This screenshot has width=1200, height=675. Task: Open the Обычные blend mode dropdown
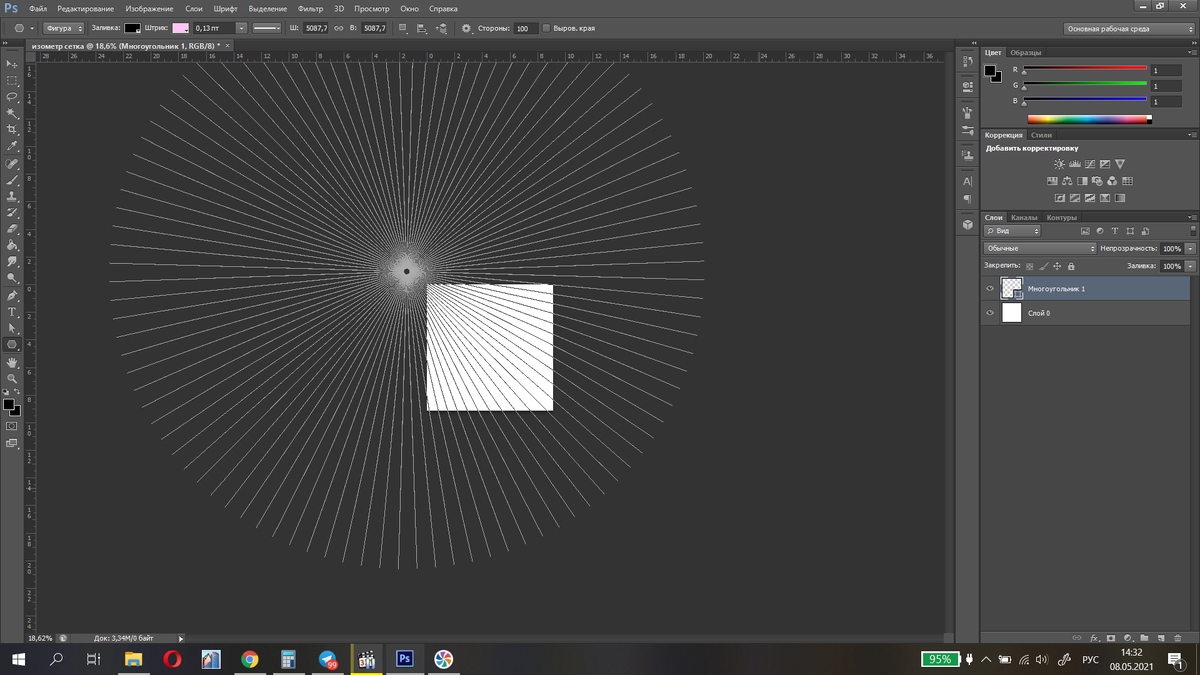[1040, 248]
